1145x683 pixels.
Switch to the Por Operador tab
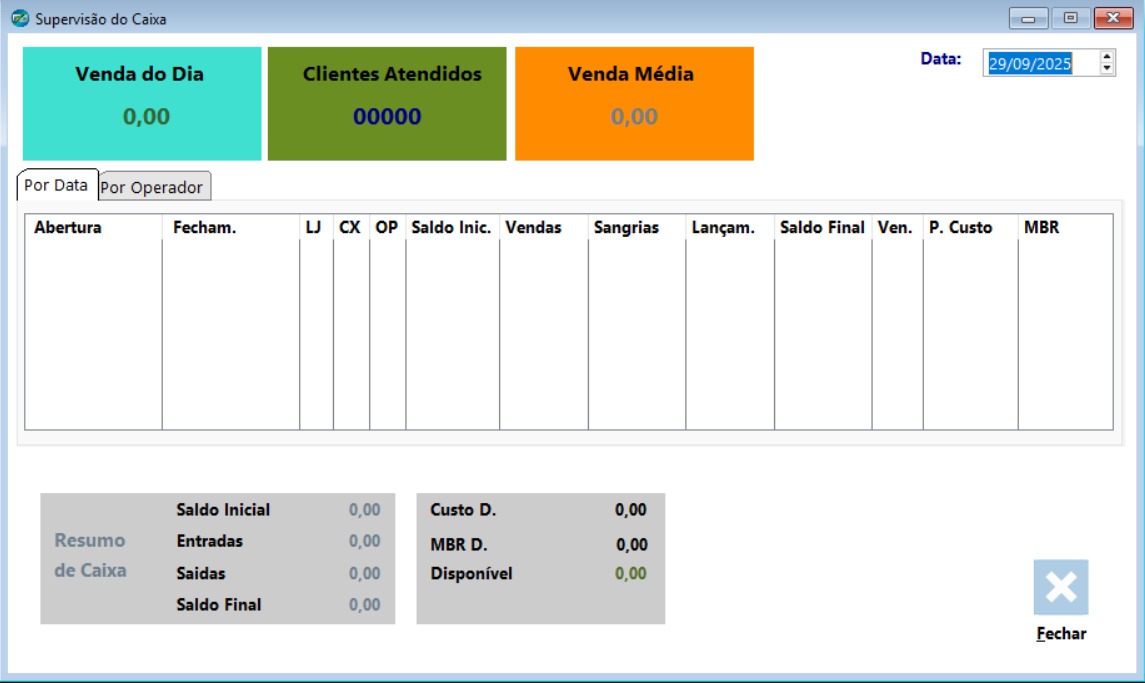tap(154, 187)
